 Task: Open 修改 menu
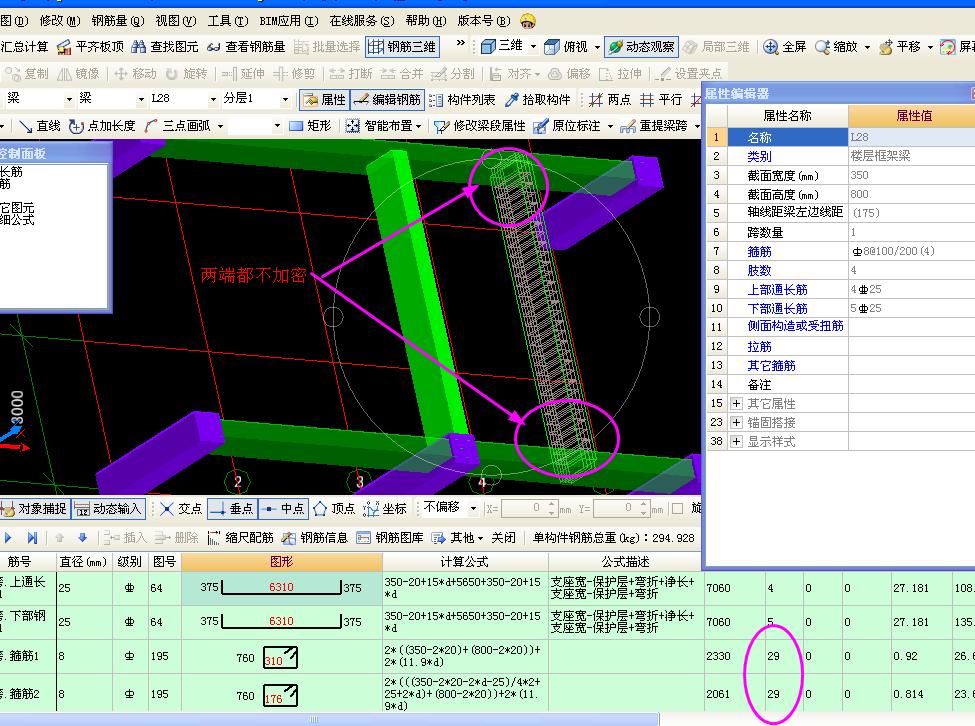coord(60,21)
